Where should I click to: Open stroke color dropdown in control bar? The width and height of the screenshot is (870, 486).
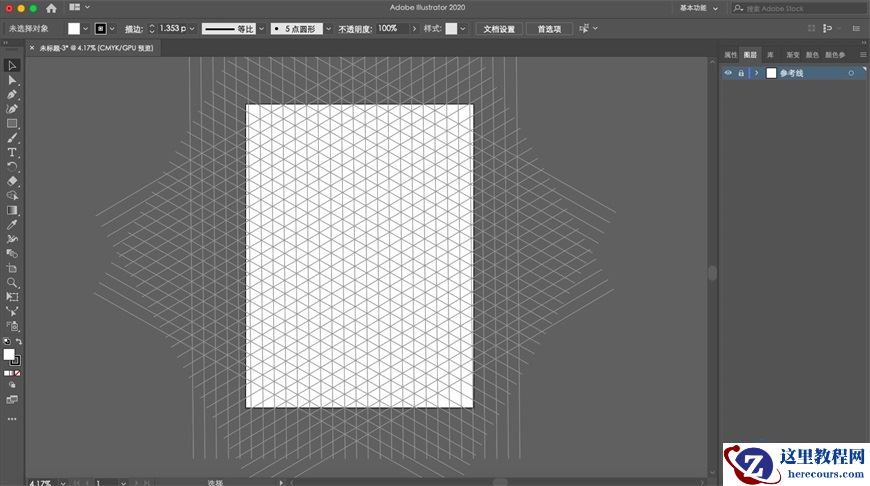[113, 29]
